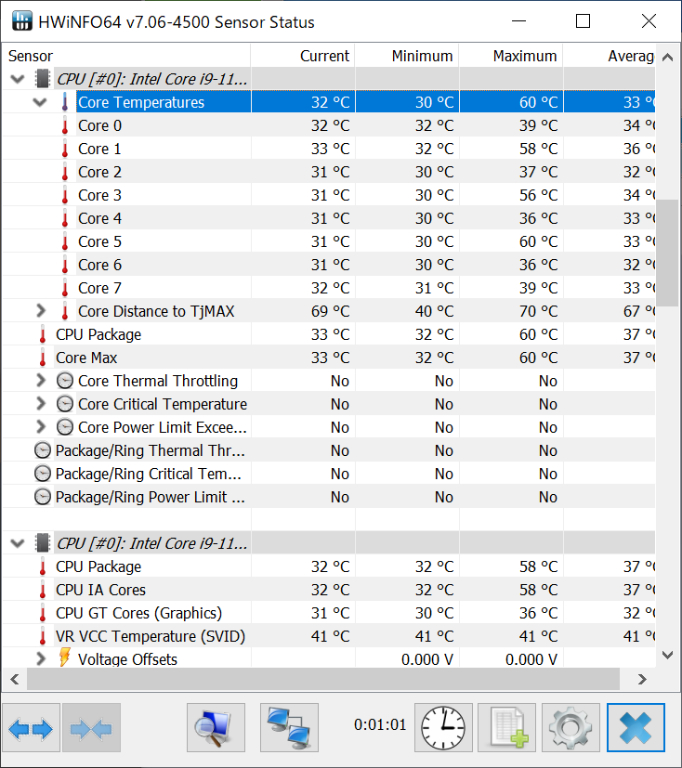This screenshot has height=768, width=682.
Task: Click the Core 7 thermometer icon
Action: point(65,288)
